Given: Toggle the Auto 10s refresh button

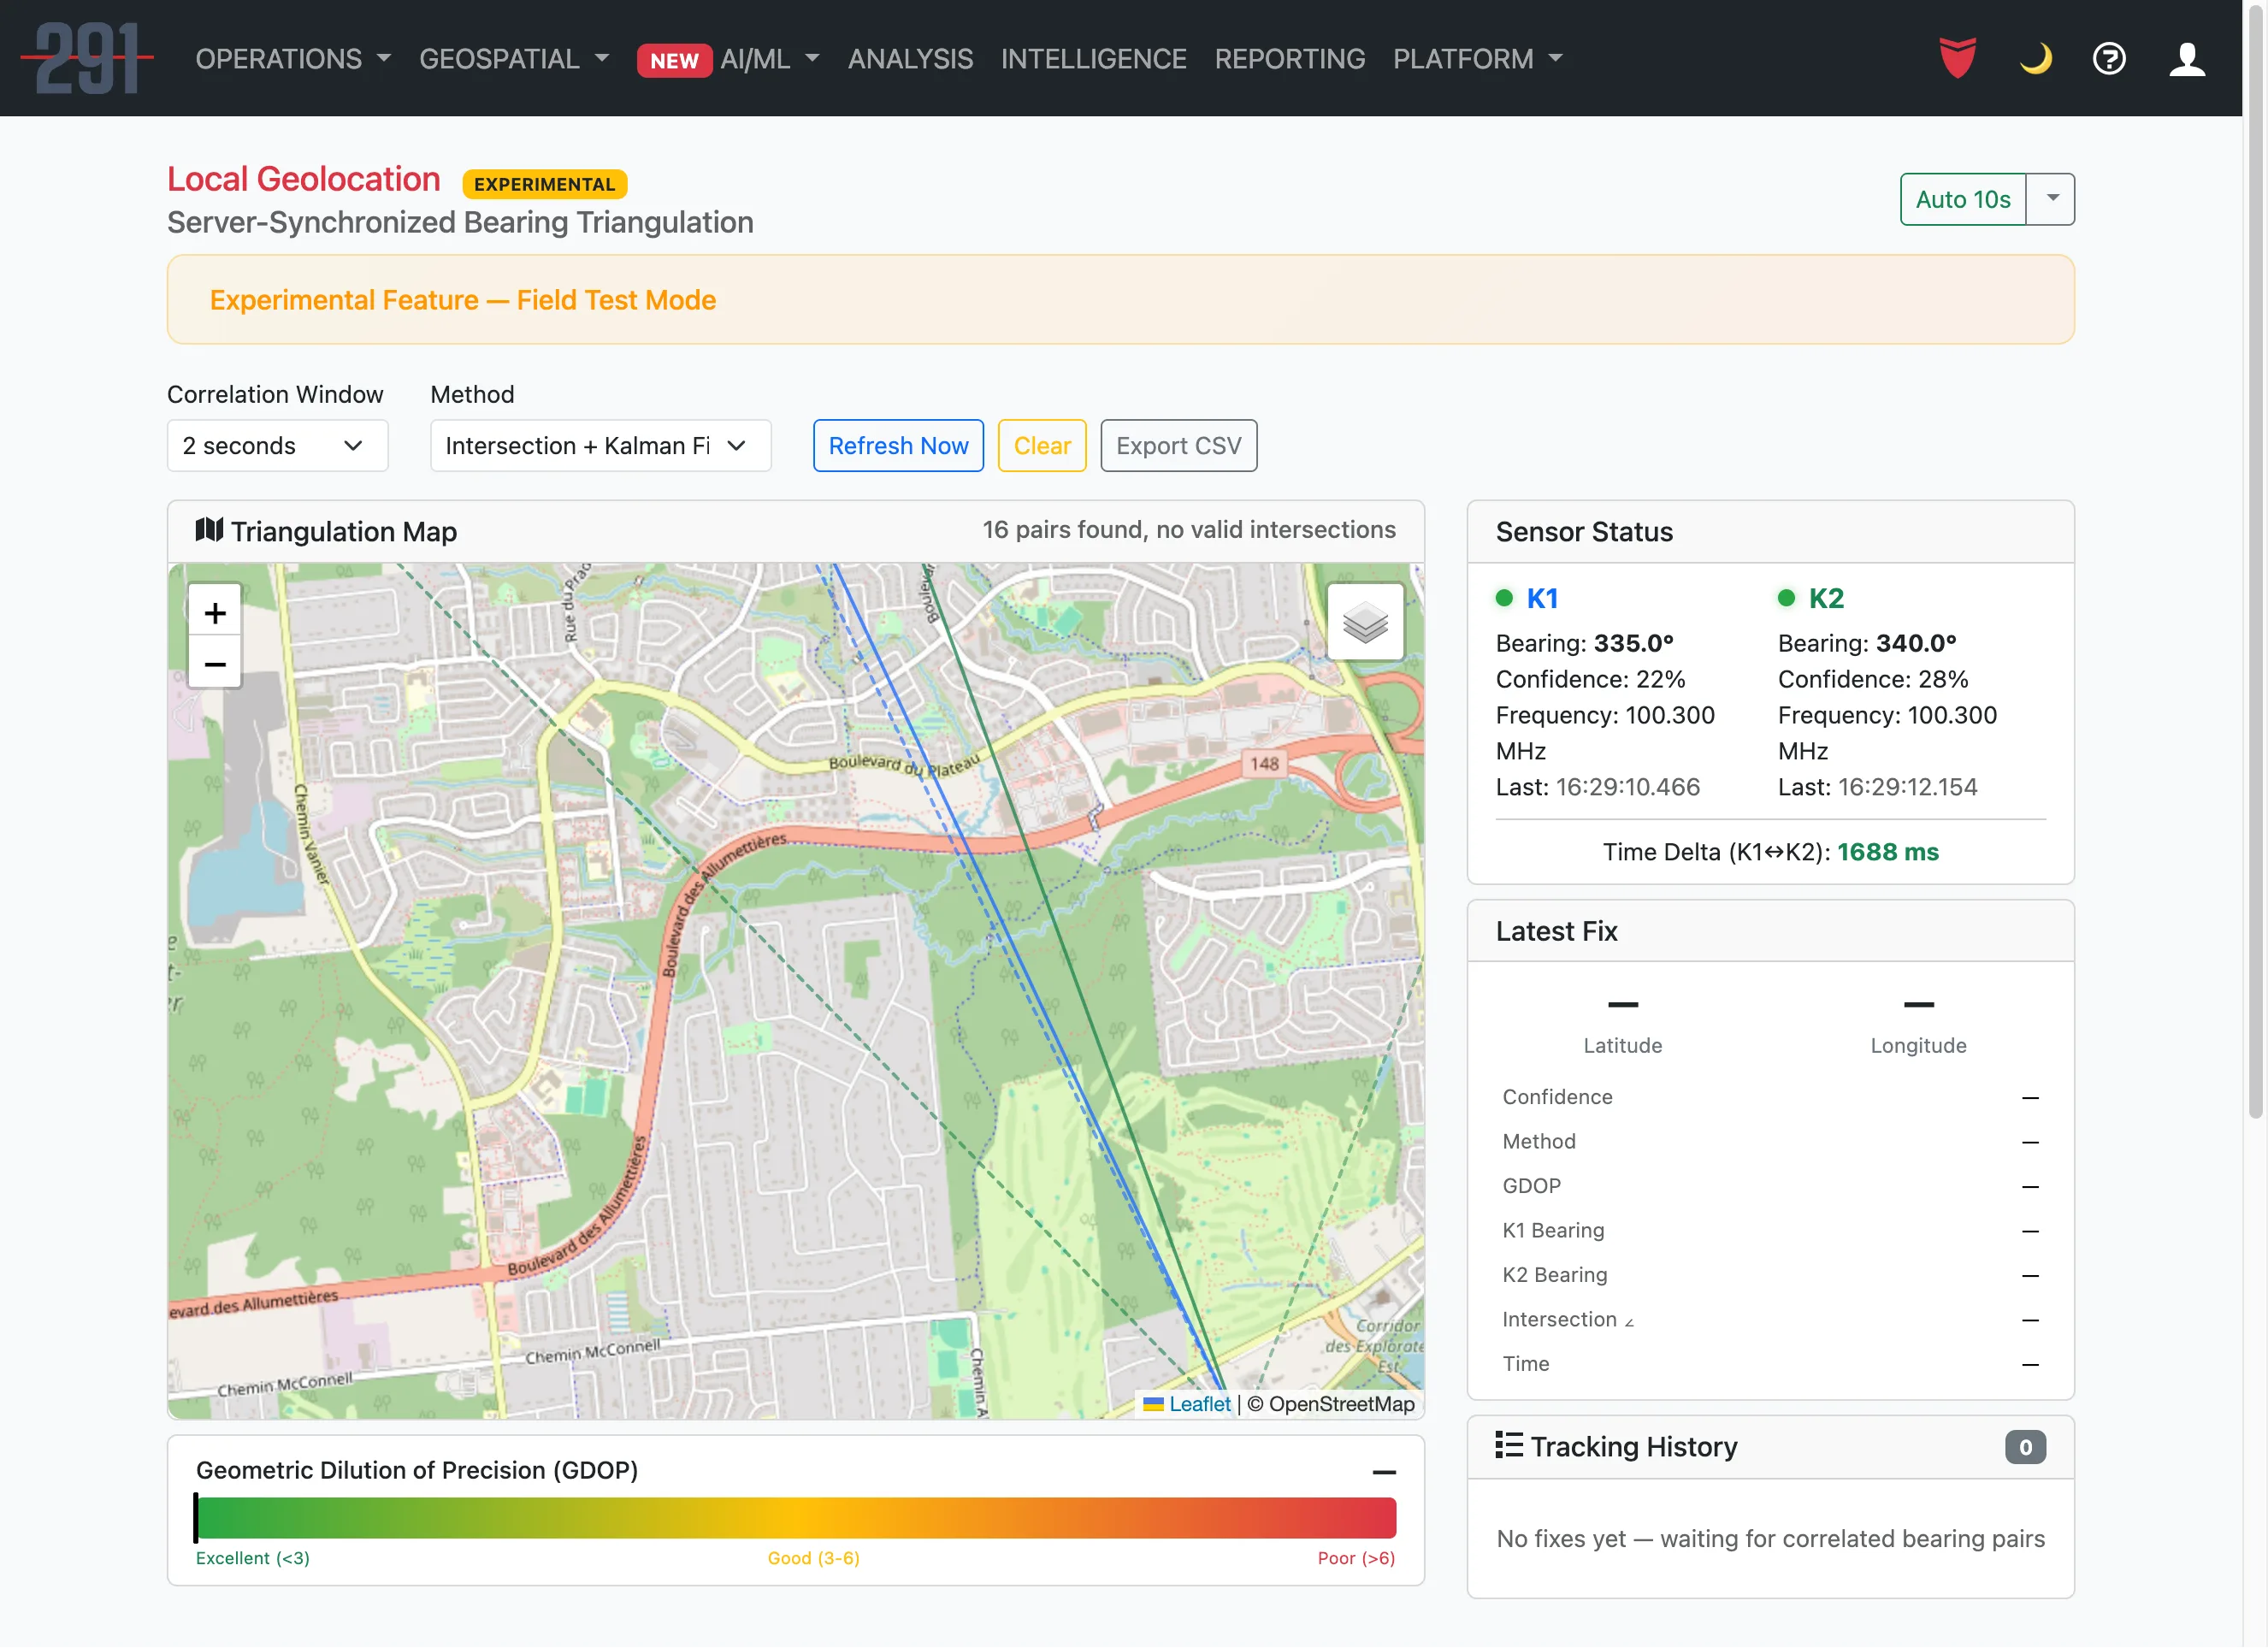Looking at the screenshot, I should pyautogui.click(x=1963, y=199).
